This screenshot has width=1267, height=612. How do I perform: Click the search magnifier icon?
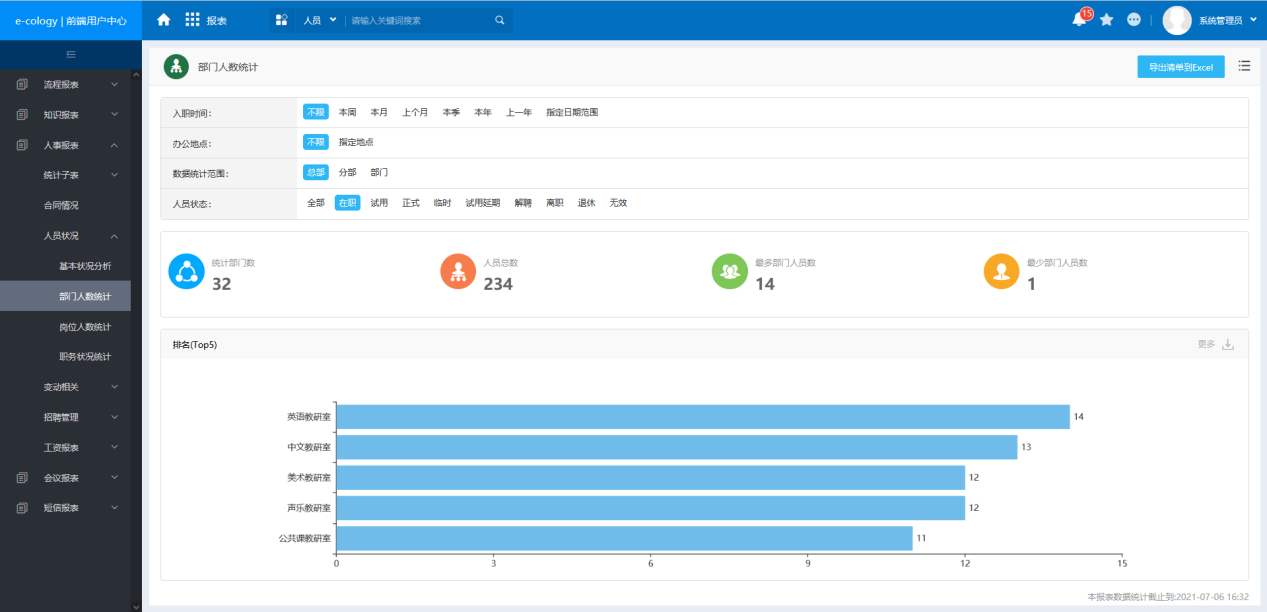coord(500,20)
